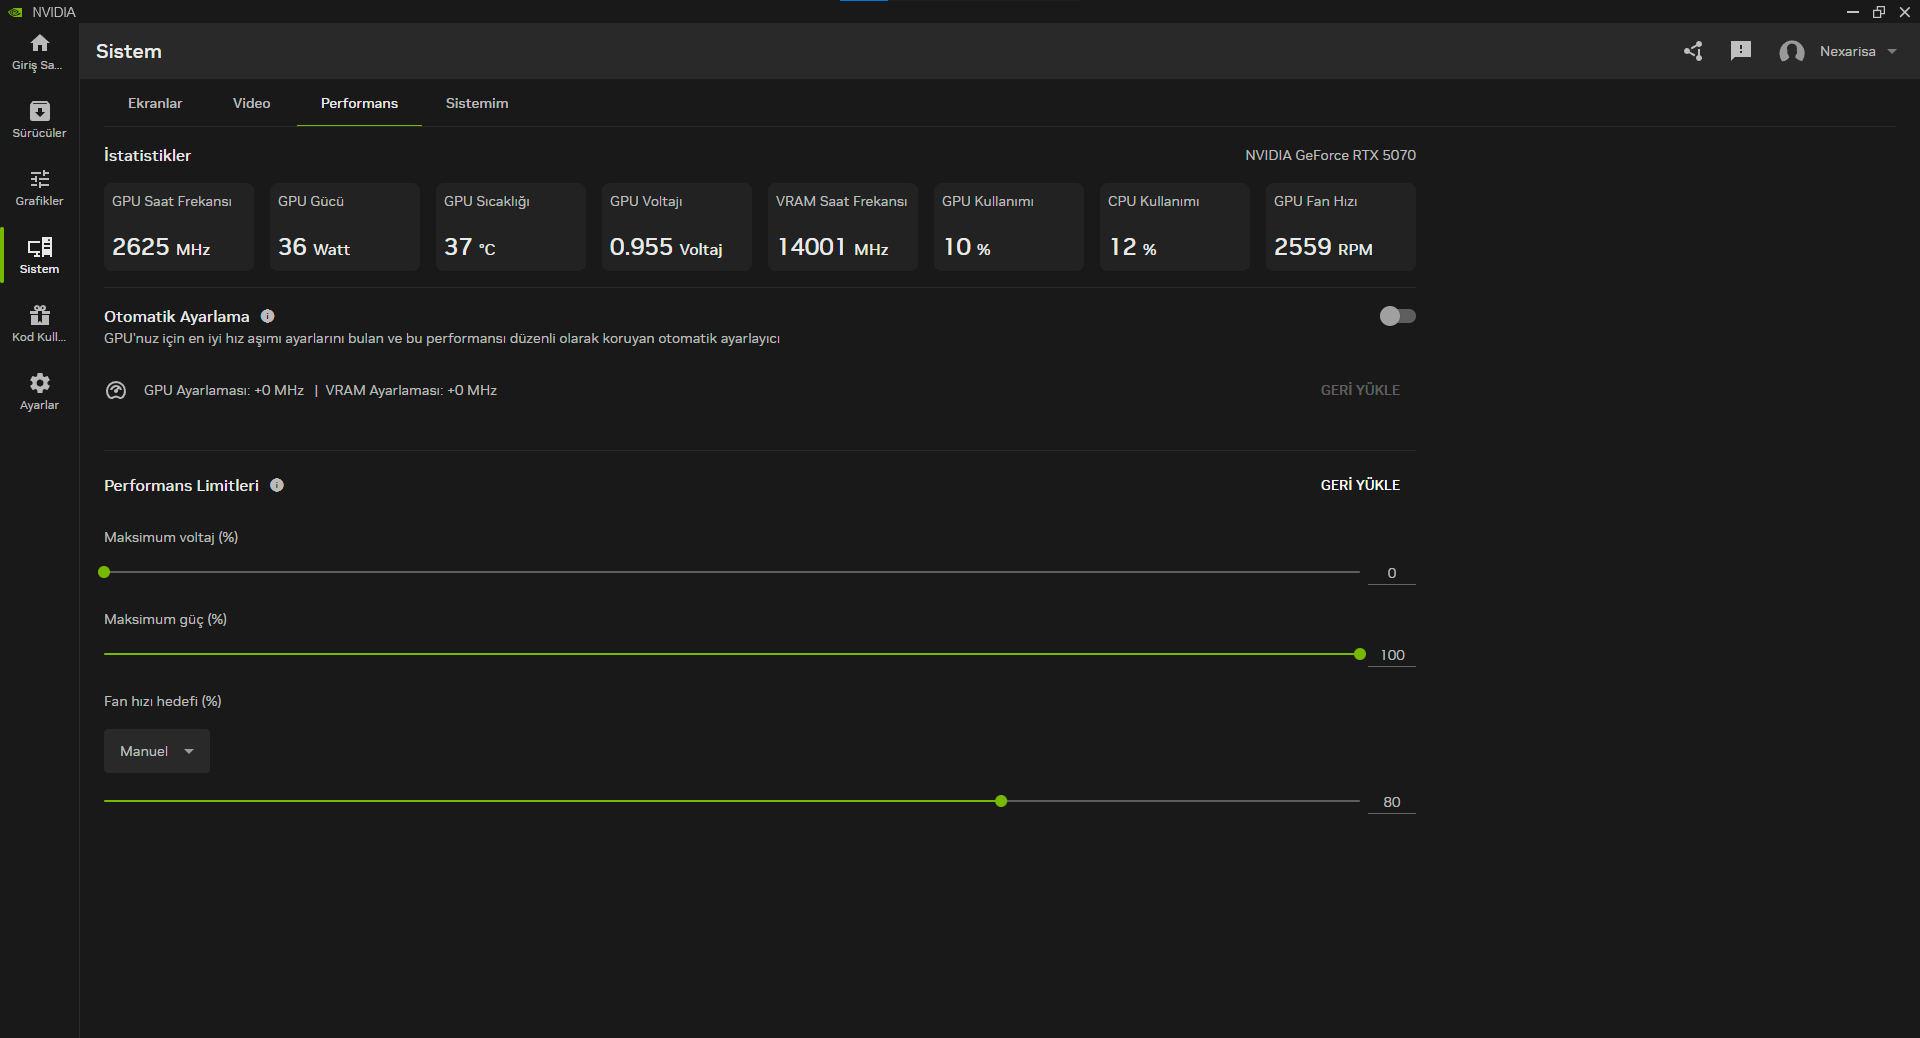The width and height of the screenshot is (1920, 1038).
Task: Click the share icon in header
Action: (1693, 51)
